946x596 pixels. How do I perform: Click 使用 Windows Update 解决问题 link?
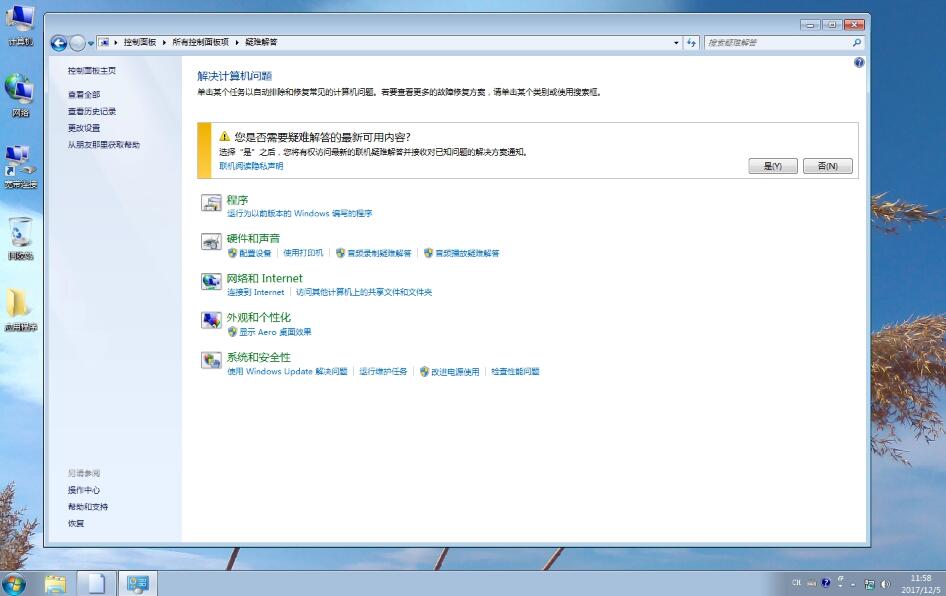tap(287, 372)
